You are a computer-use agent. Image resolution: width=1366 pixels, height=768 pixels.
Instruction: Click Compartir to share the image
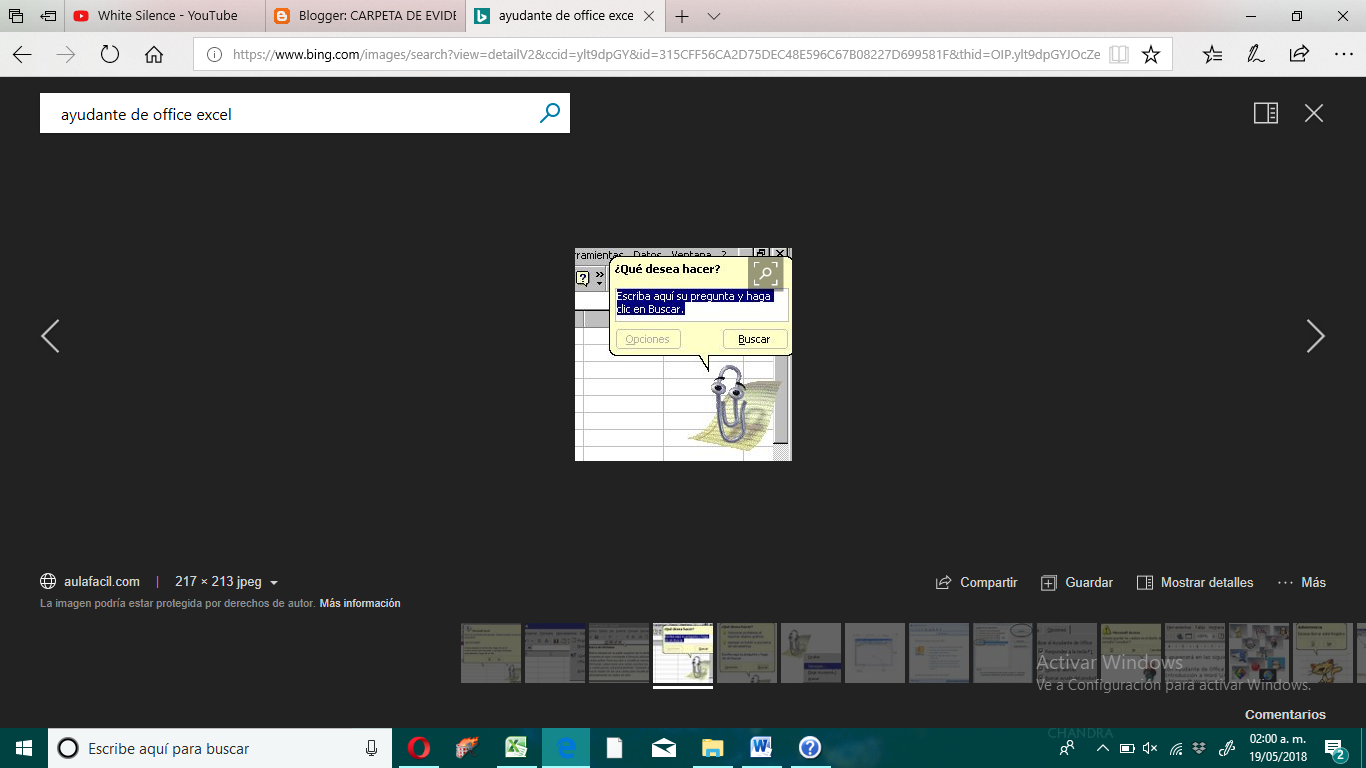click(x=976, y=582)
